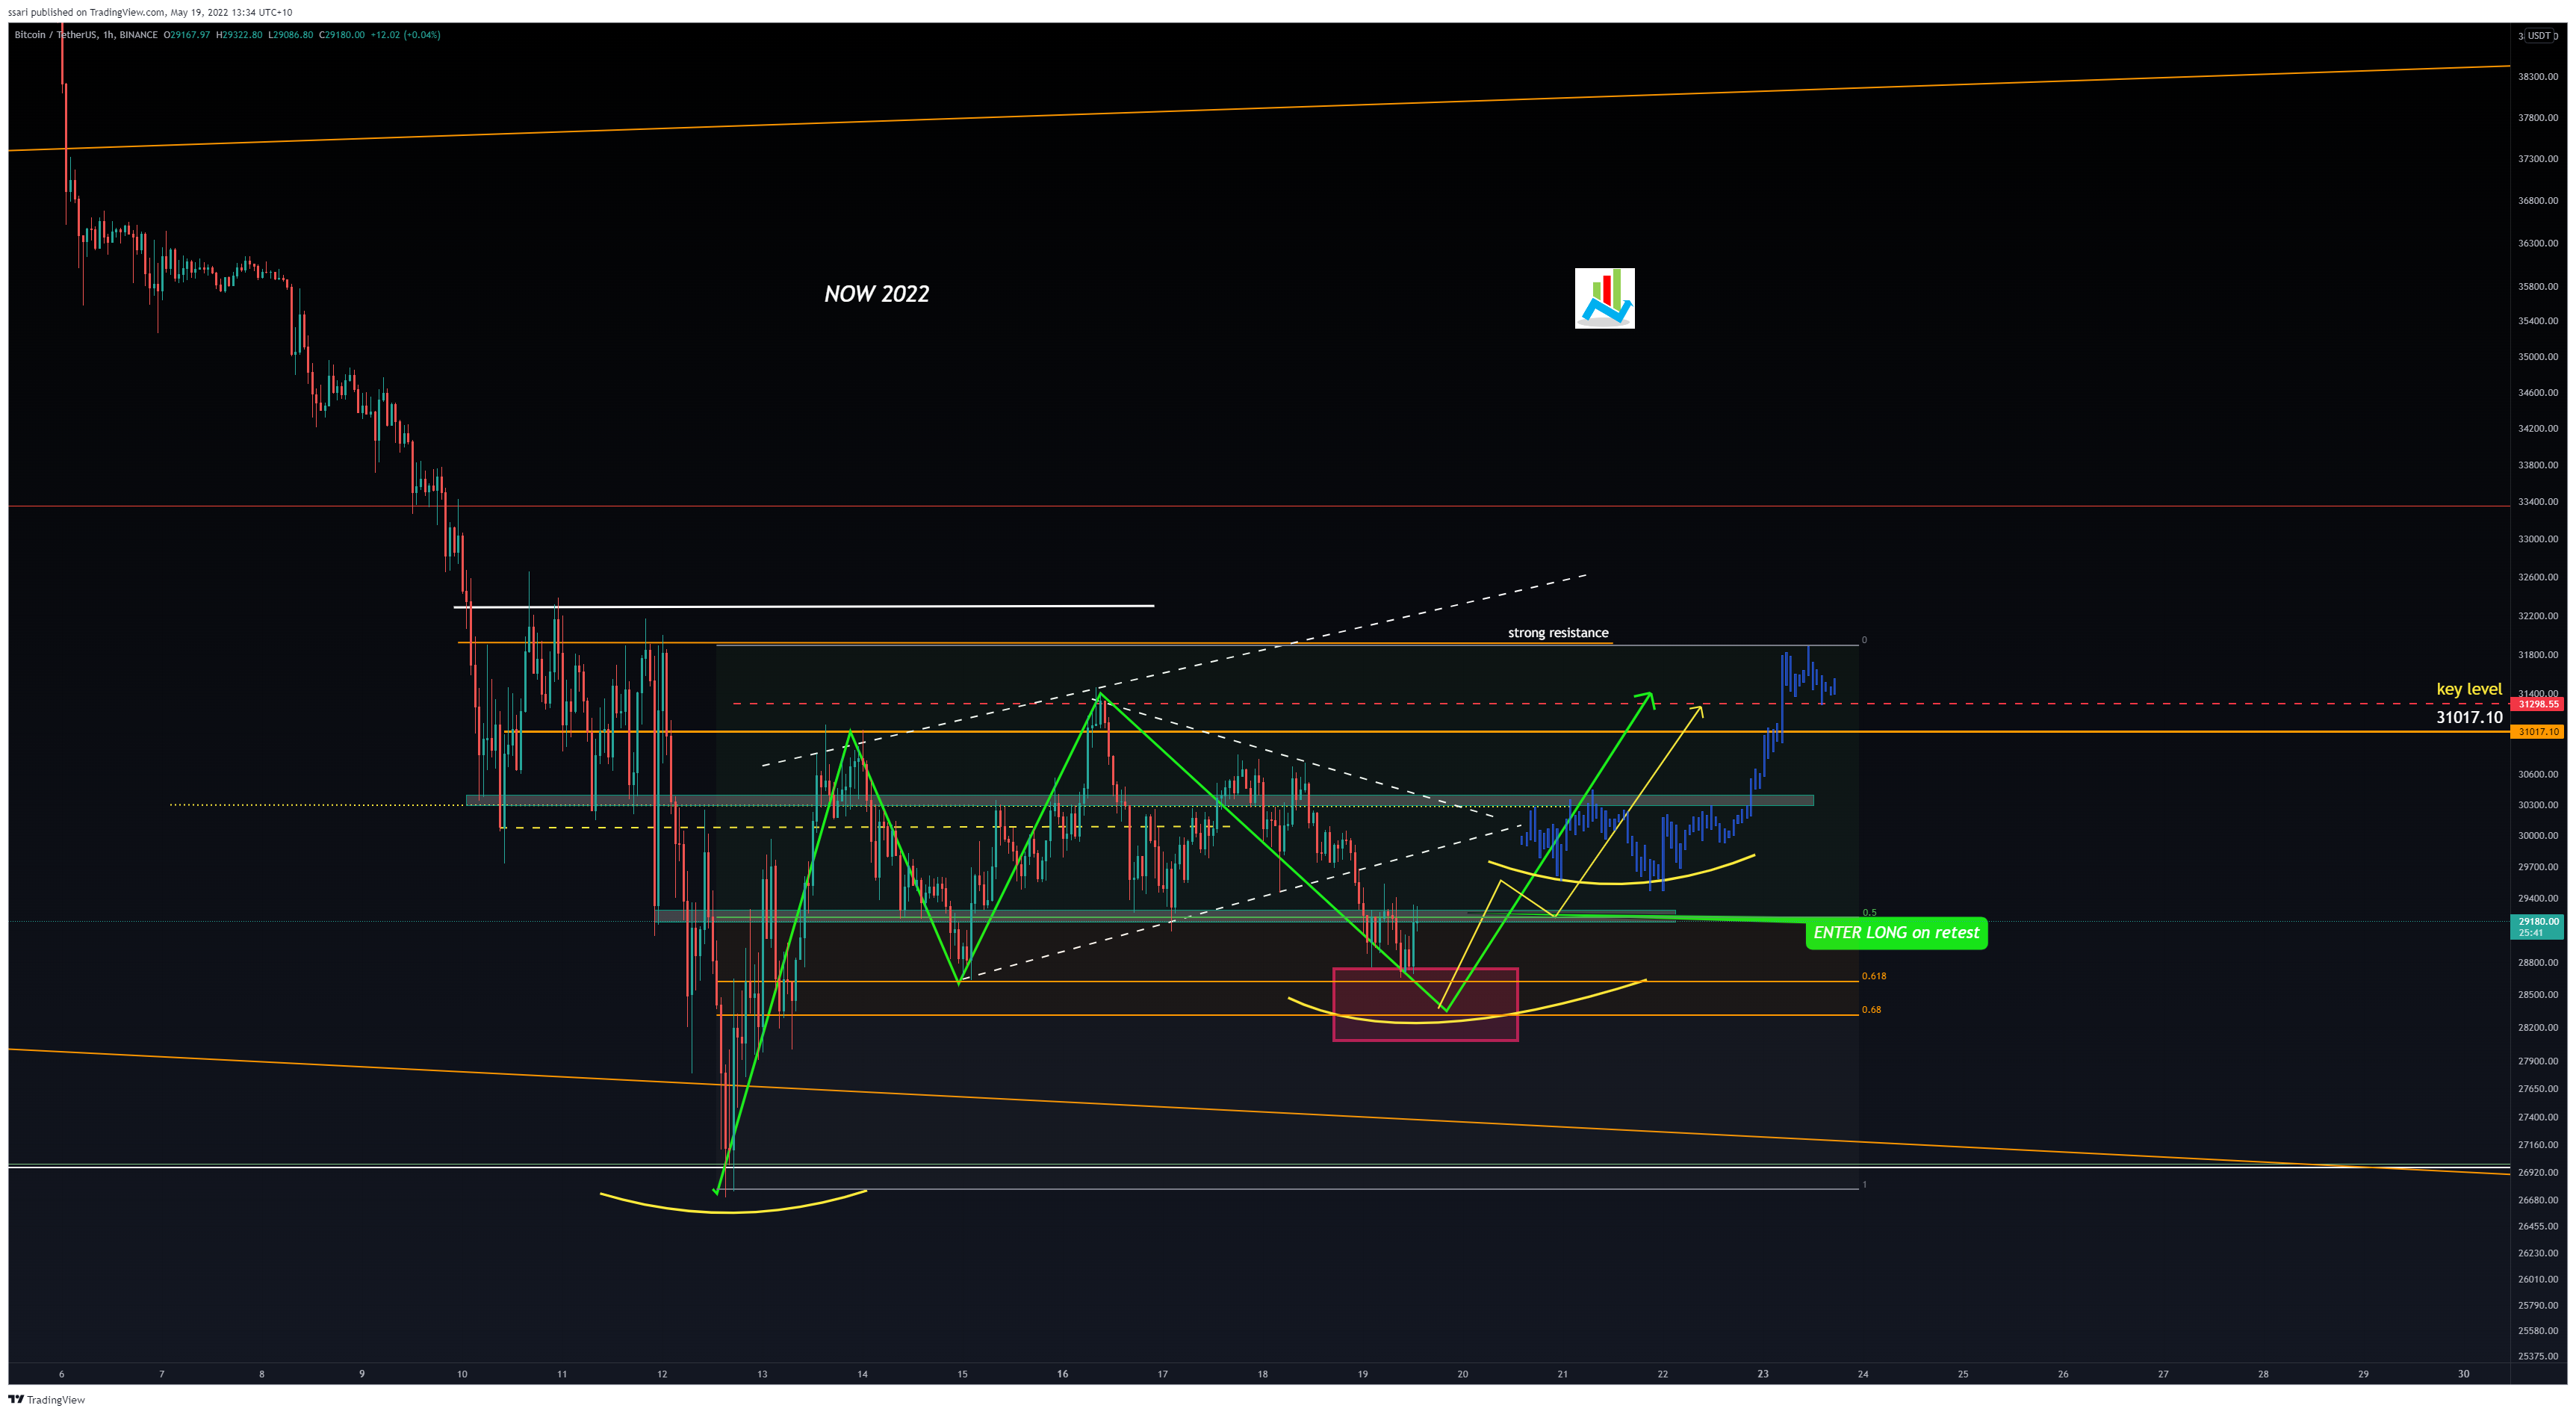The height and width of the screenshot is (1414, 2576).
Task: Select the 'NOW 2022' text annotation
Action: (876, 294)
